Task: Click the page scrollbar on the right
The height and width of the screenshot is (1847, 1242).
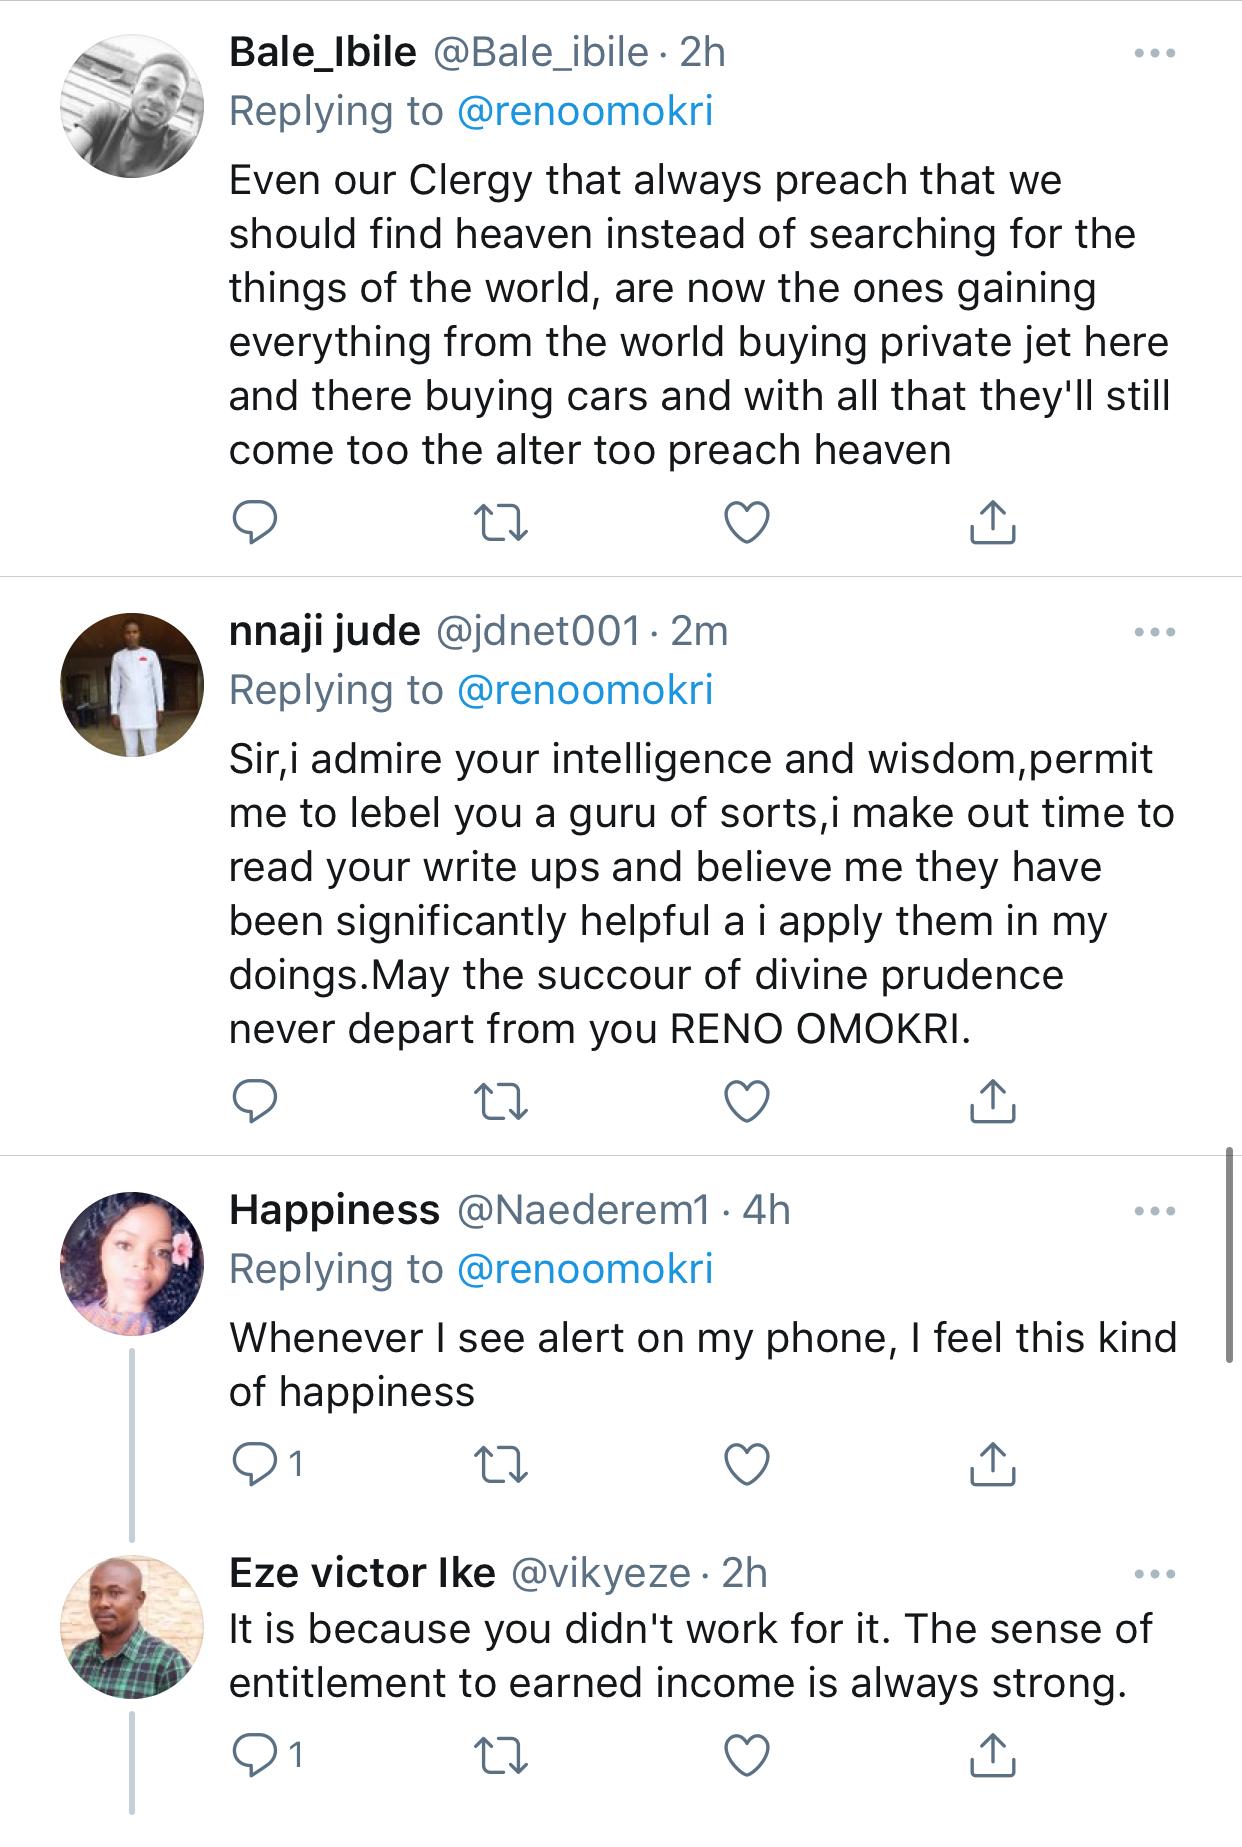Action: [x=1230, y=1255]
